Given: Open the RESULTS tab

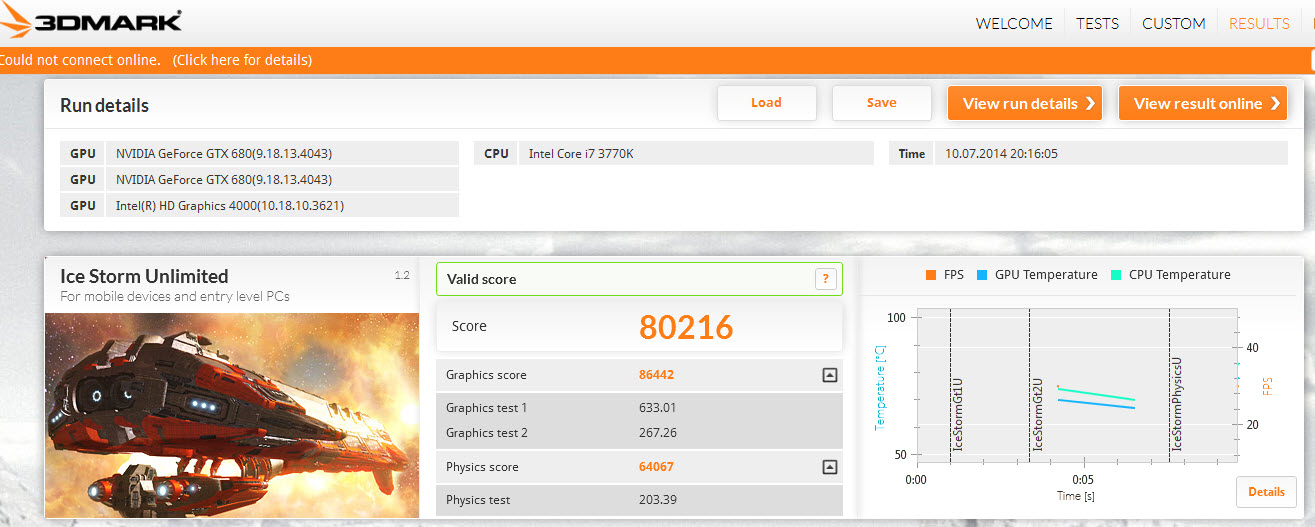Looking at the screenshot, I should pyautogui.click(x=1259, y=23).
